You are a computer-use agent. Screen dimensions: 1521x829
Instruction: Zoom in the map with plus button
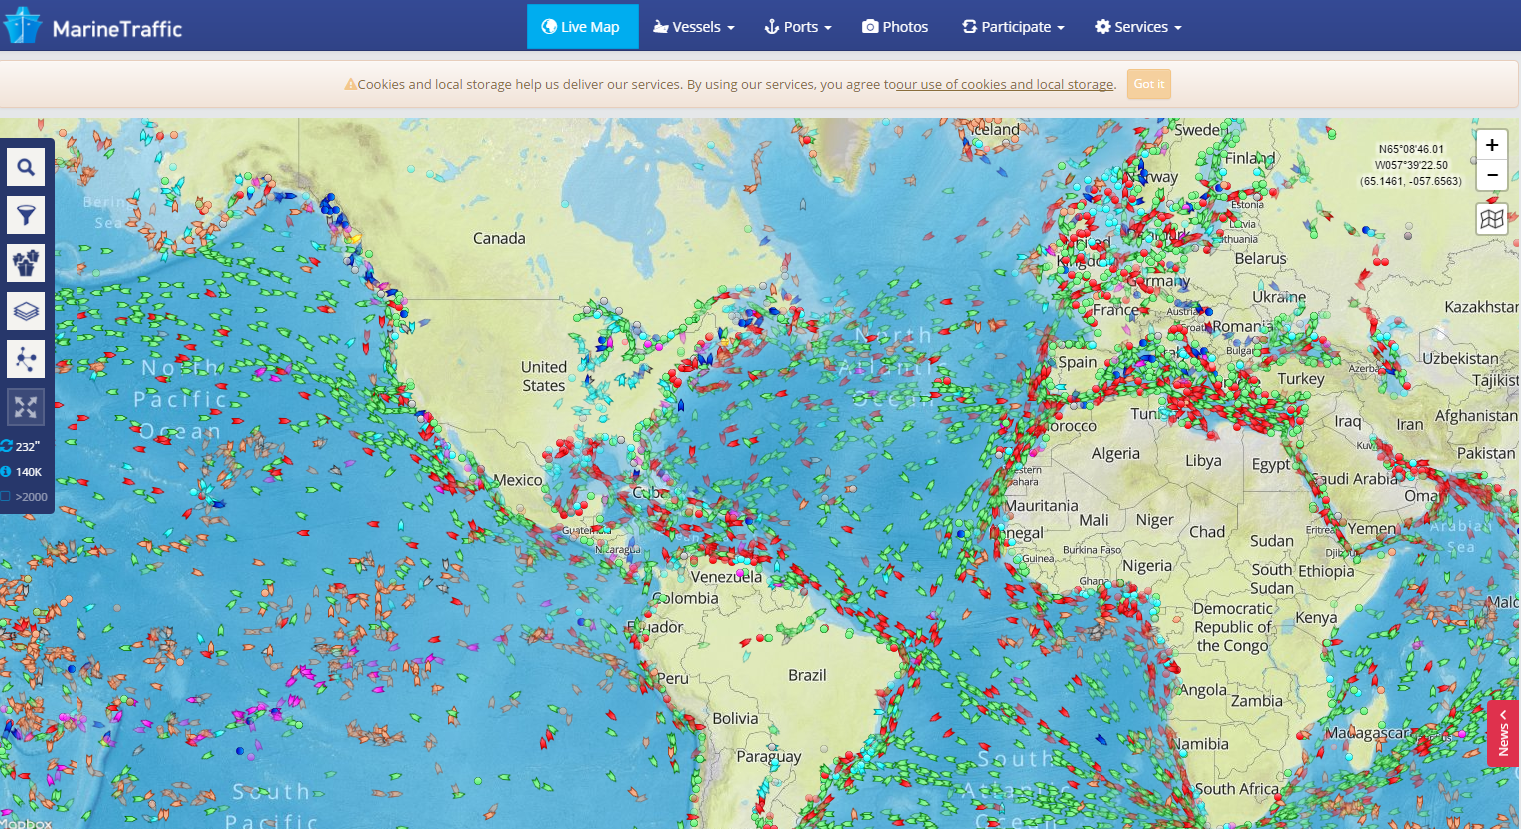point(1491,145)
